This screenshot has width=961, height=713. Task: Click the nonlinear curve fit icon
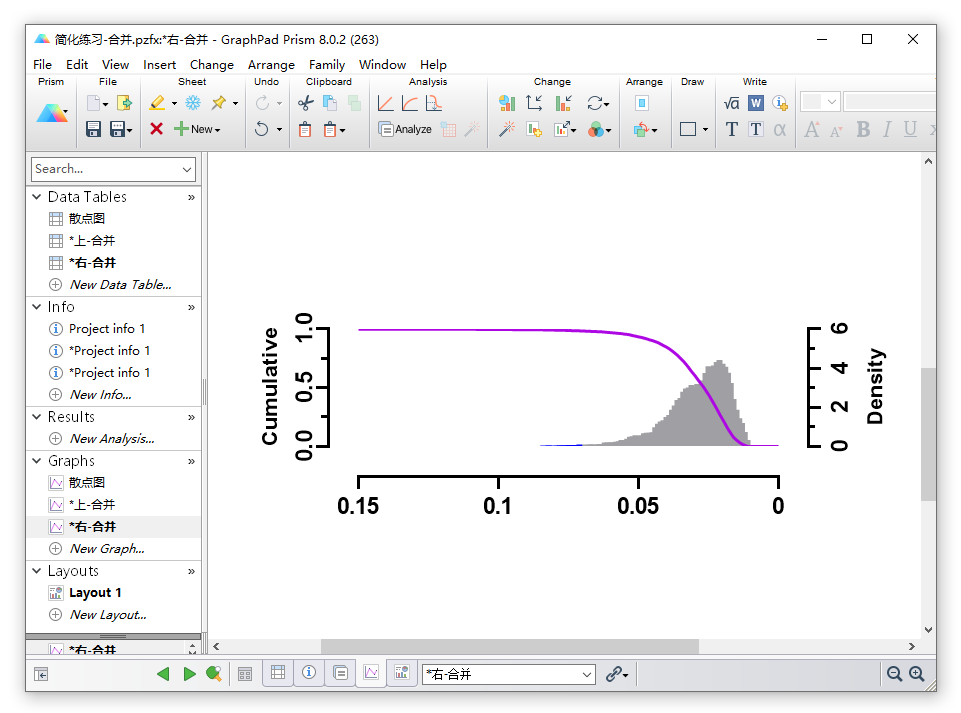[x=409, y=103]
